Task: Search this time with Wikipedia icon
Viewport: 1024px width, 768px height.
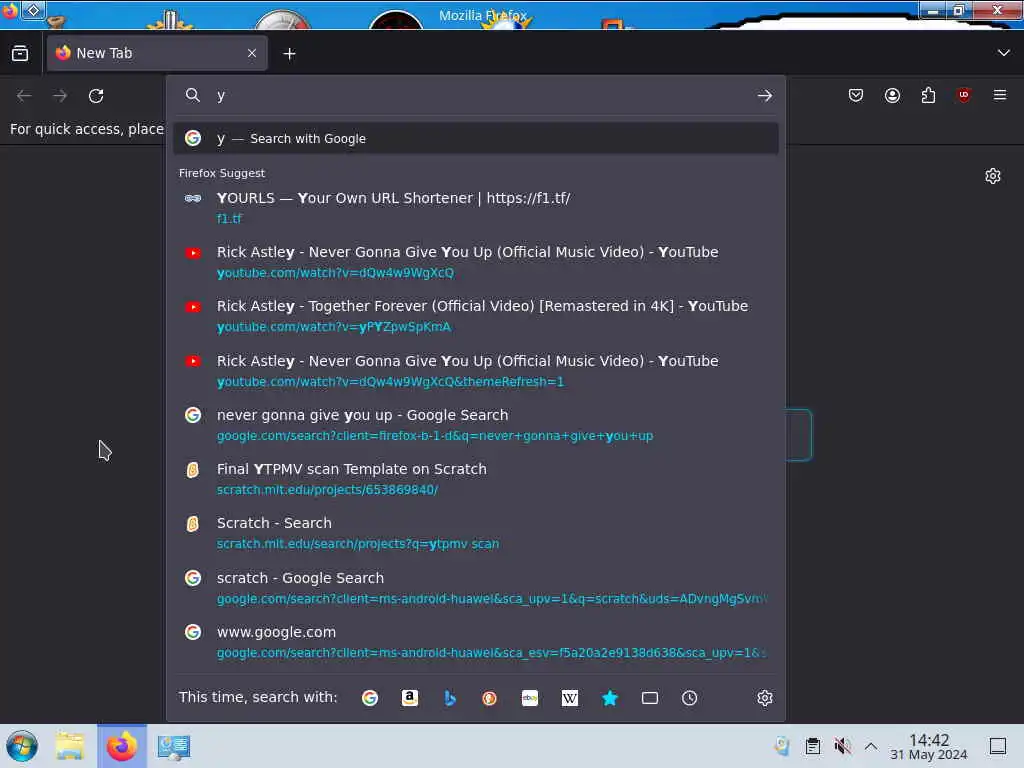Action: [569, 698]
